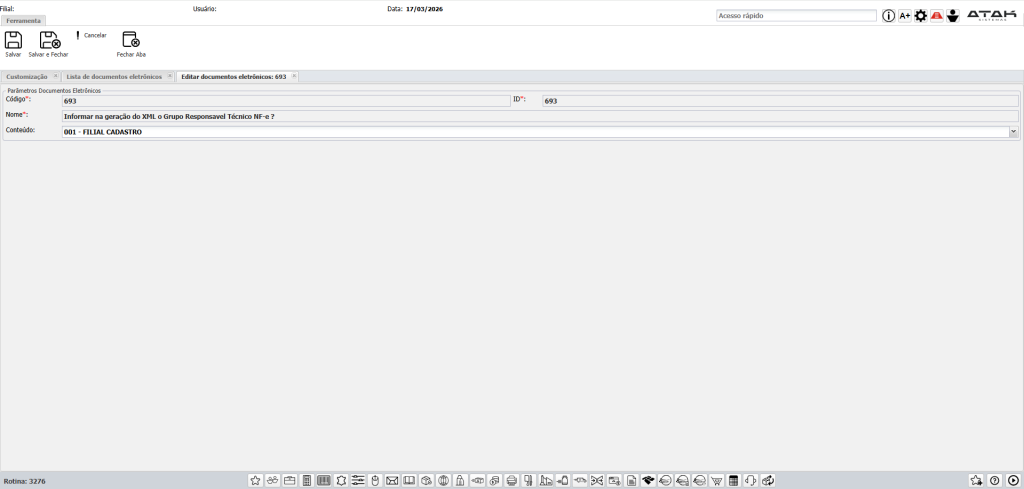Click the shopping cart icon
Screen dimensions: 1024x489
click(716, 481)
